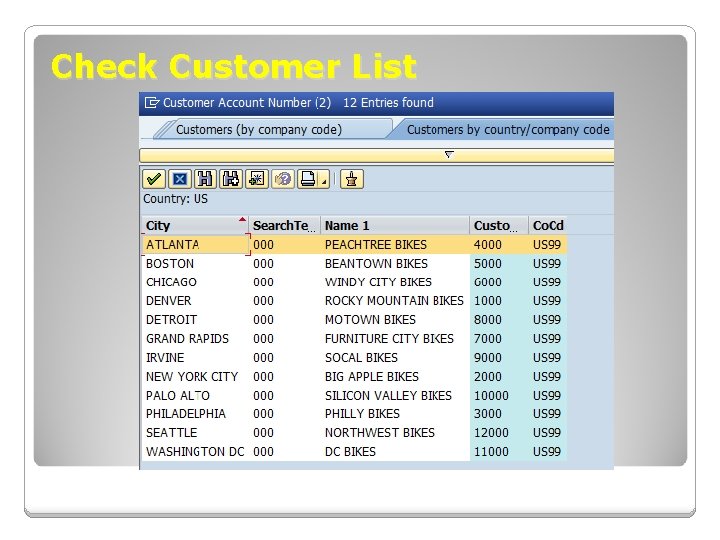Select customer number 7000
This screenshot has width=720, height=540.
[x=488, y=338]
